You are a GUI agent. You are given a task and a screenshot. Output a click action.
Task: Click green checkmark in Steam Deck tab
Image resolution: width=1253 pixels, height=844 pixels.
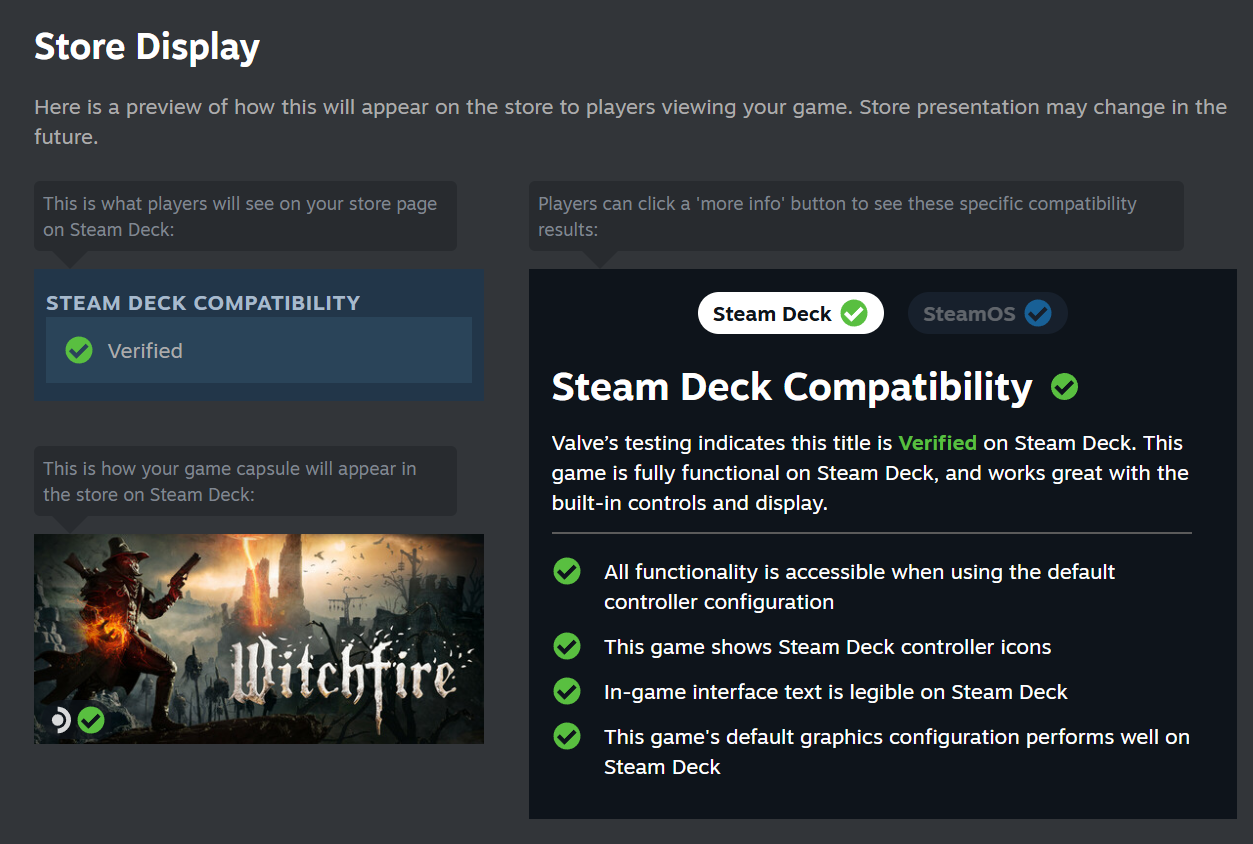854,314
